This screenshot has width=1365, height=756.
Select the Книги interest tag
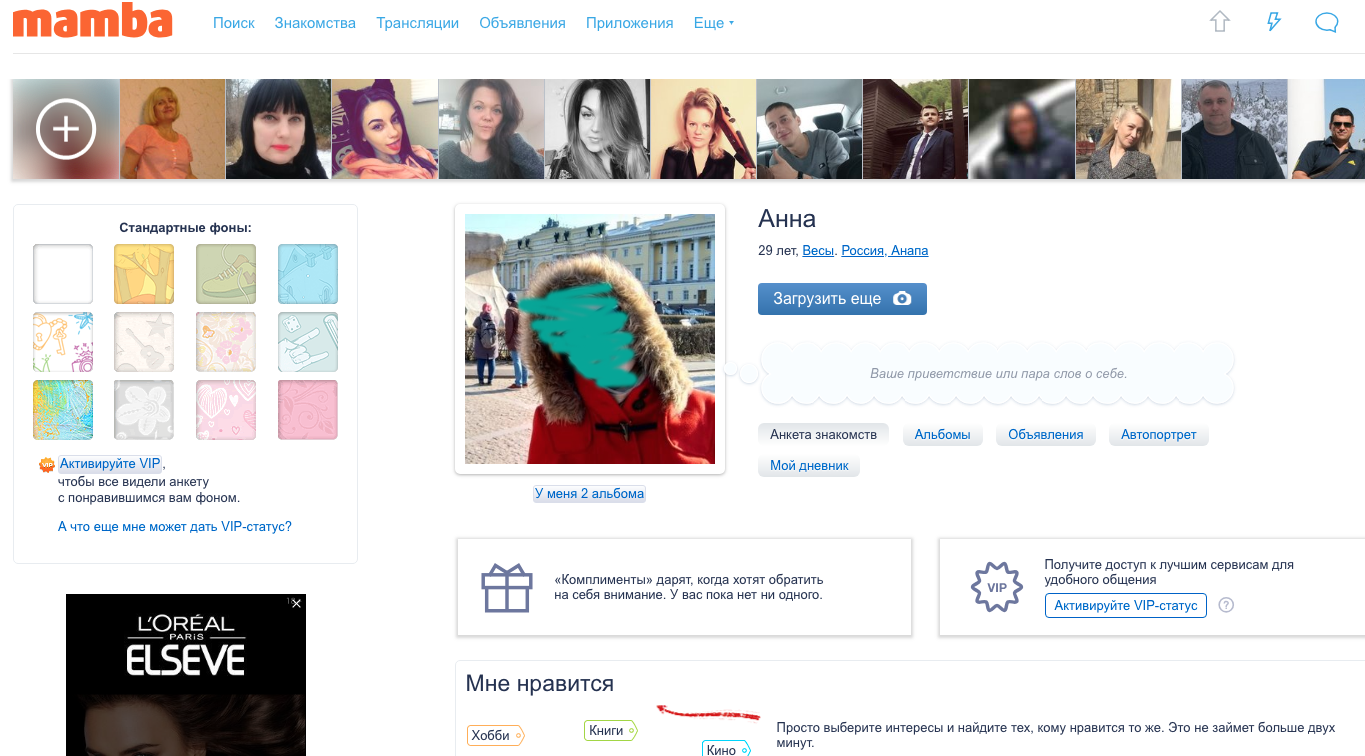coord(609,730)
